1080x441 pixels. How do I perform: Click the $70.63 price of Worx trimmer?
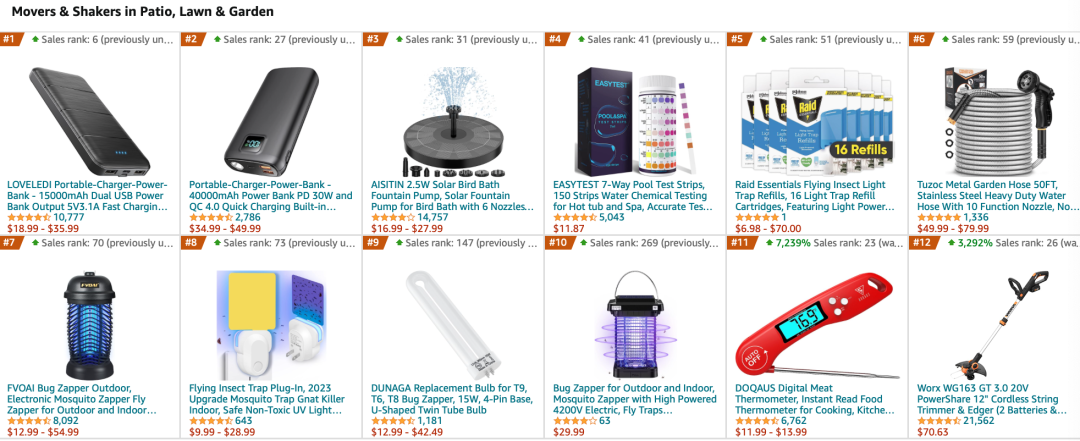click(933, 432)
